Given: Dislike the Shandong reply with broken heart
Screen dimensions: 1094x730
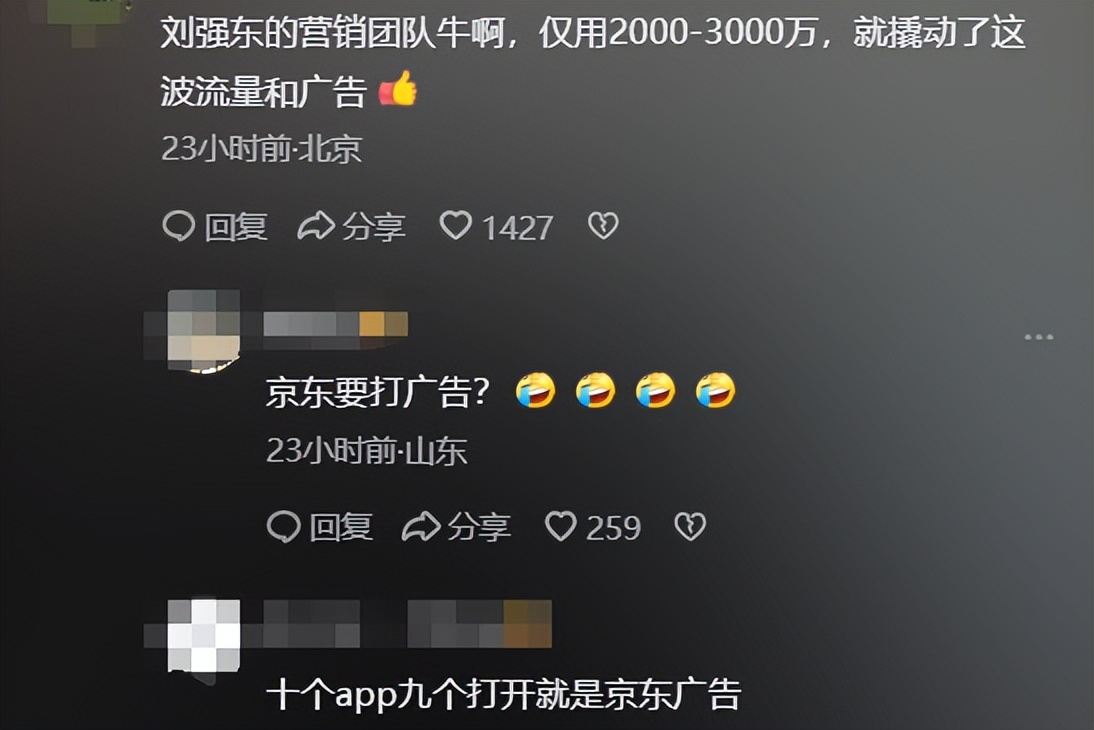Looking at the screenshot, I should coord(690,526).
